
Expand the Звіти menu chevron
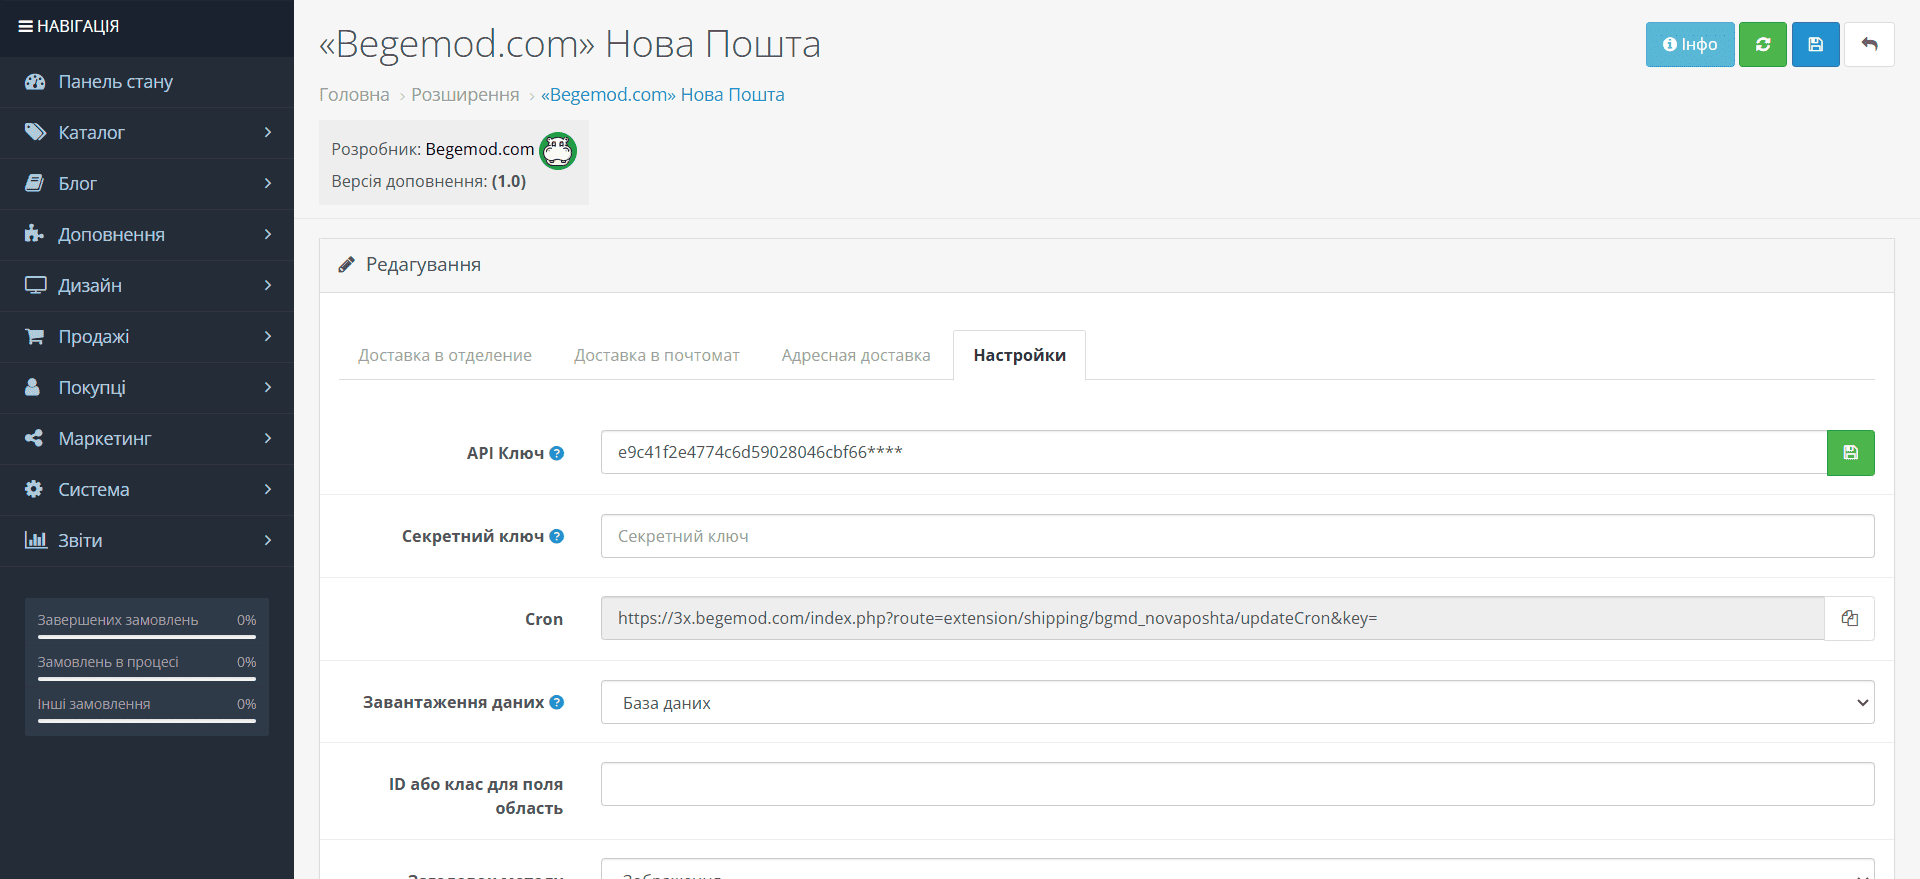tap(268, 540)
